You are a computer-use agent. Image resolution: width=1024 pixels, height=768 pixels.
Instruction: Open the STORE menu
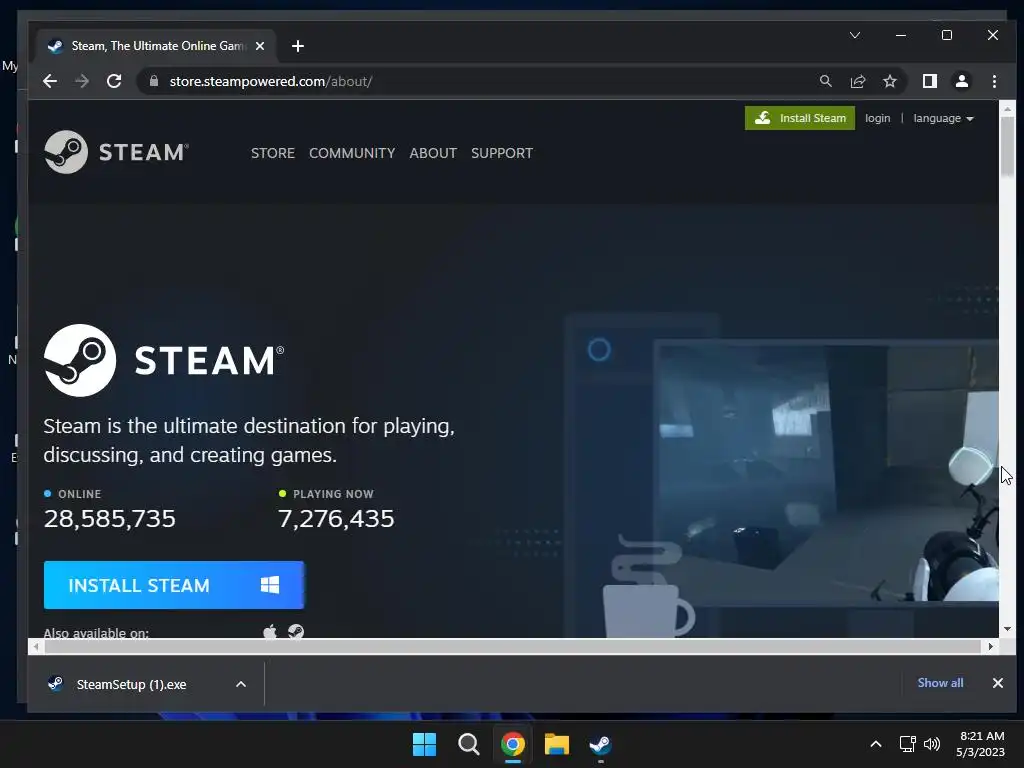(x=273, y=153)
